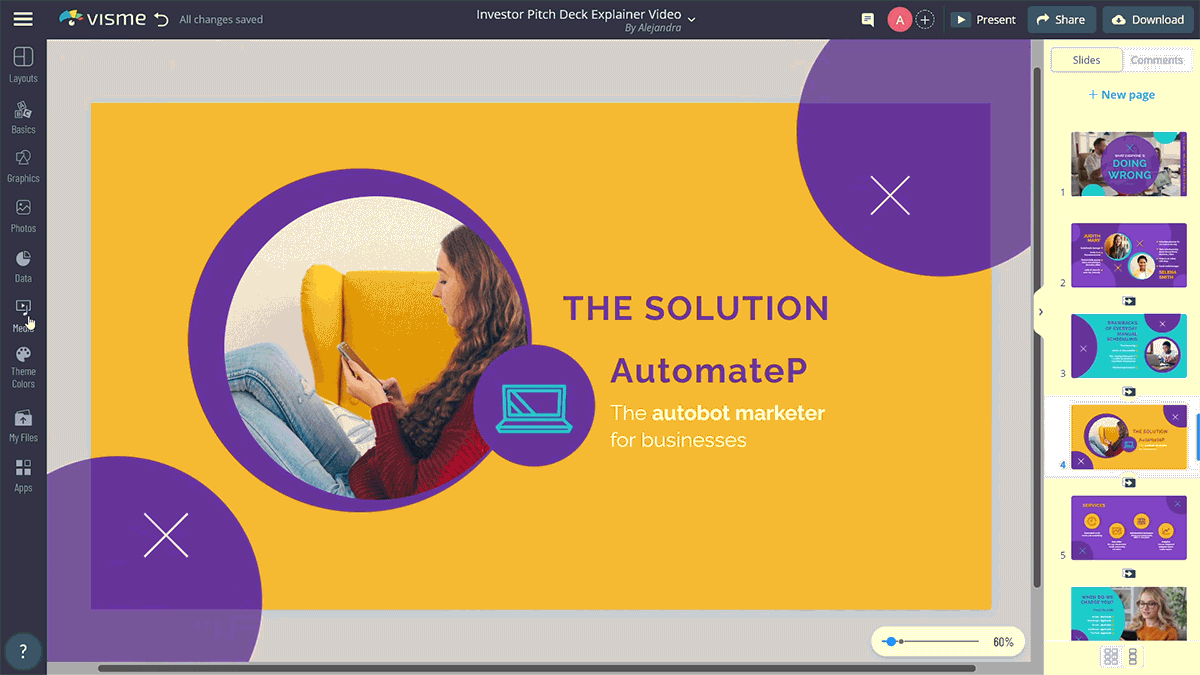Viewport: 1200px width, 675px height.
Task: Open the comments speech bubble icon
Action: point(867,20)
